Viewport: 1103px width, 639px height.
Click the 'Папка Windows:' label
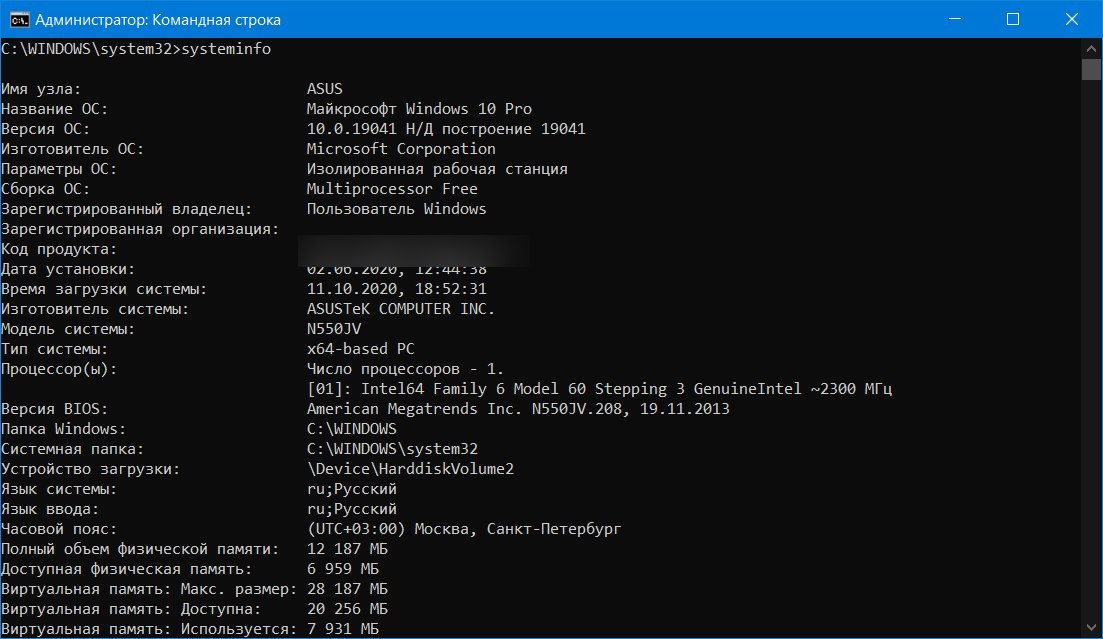63,429
